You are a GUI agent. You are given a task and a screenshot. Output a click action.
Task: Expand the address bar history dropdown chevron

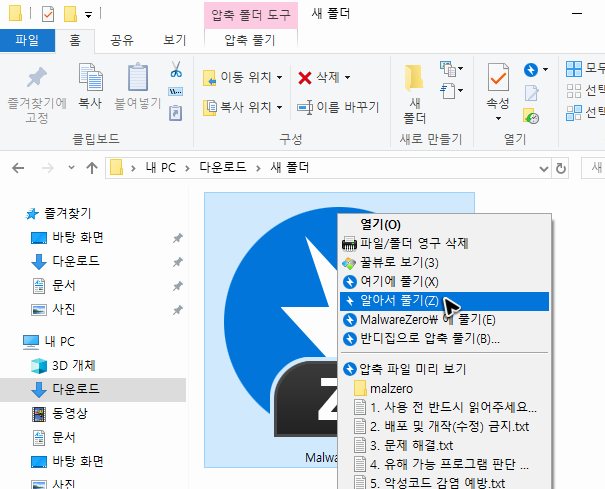pyautogui.click(x=544, y=169)
